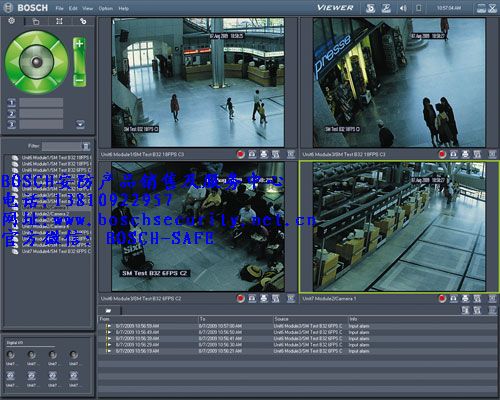
Task: Toggle the first digital I/O input indicator
Action: pyautogui.click(x=11, y=355)
